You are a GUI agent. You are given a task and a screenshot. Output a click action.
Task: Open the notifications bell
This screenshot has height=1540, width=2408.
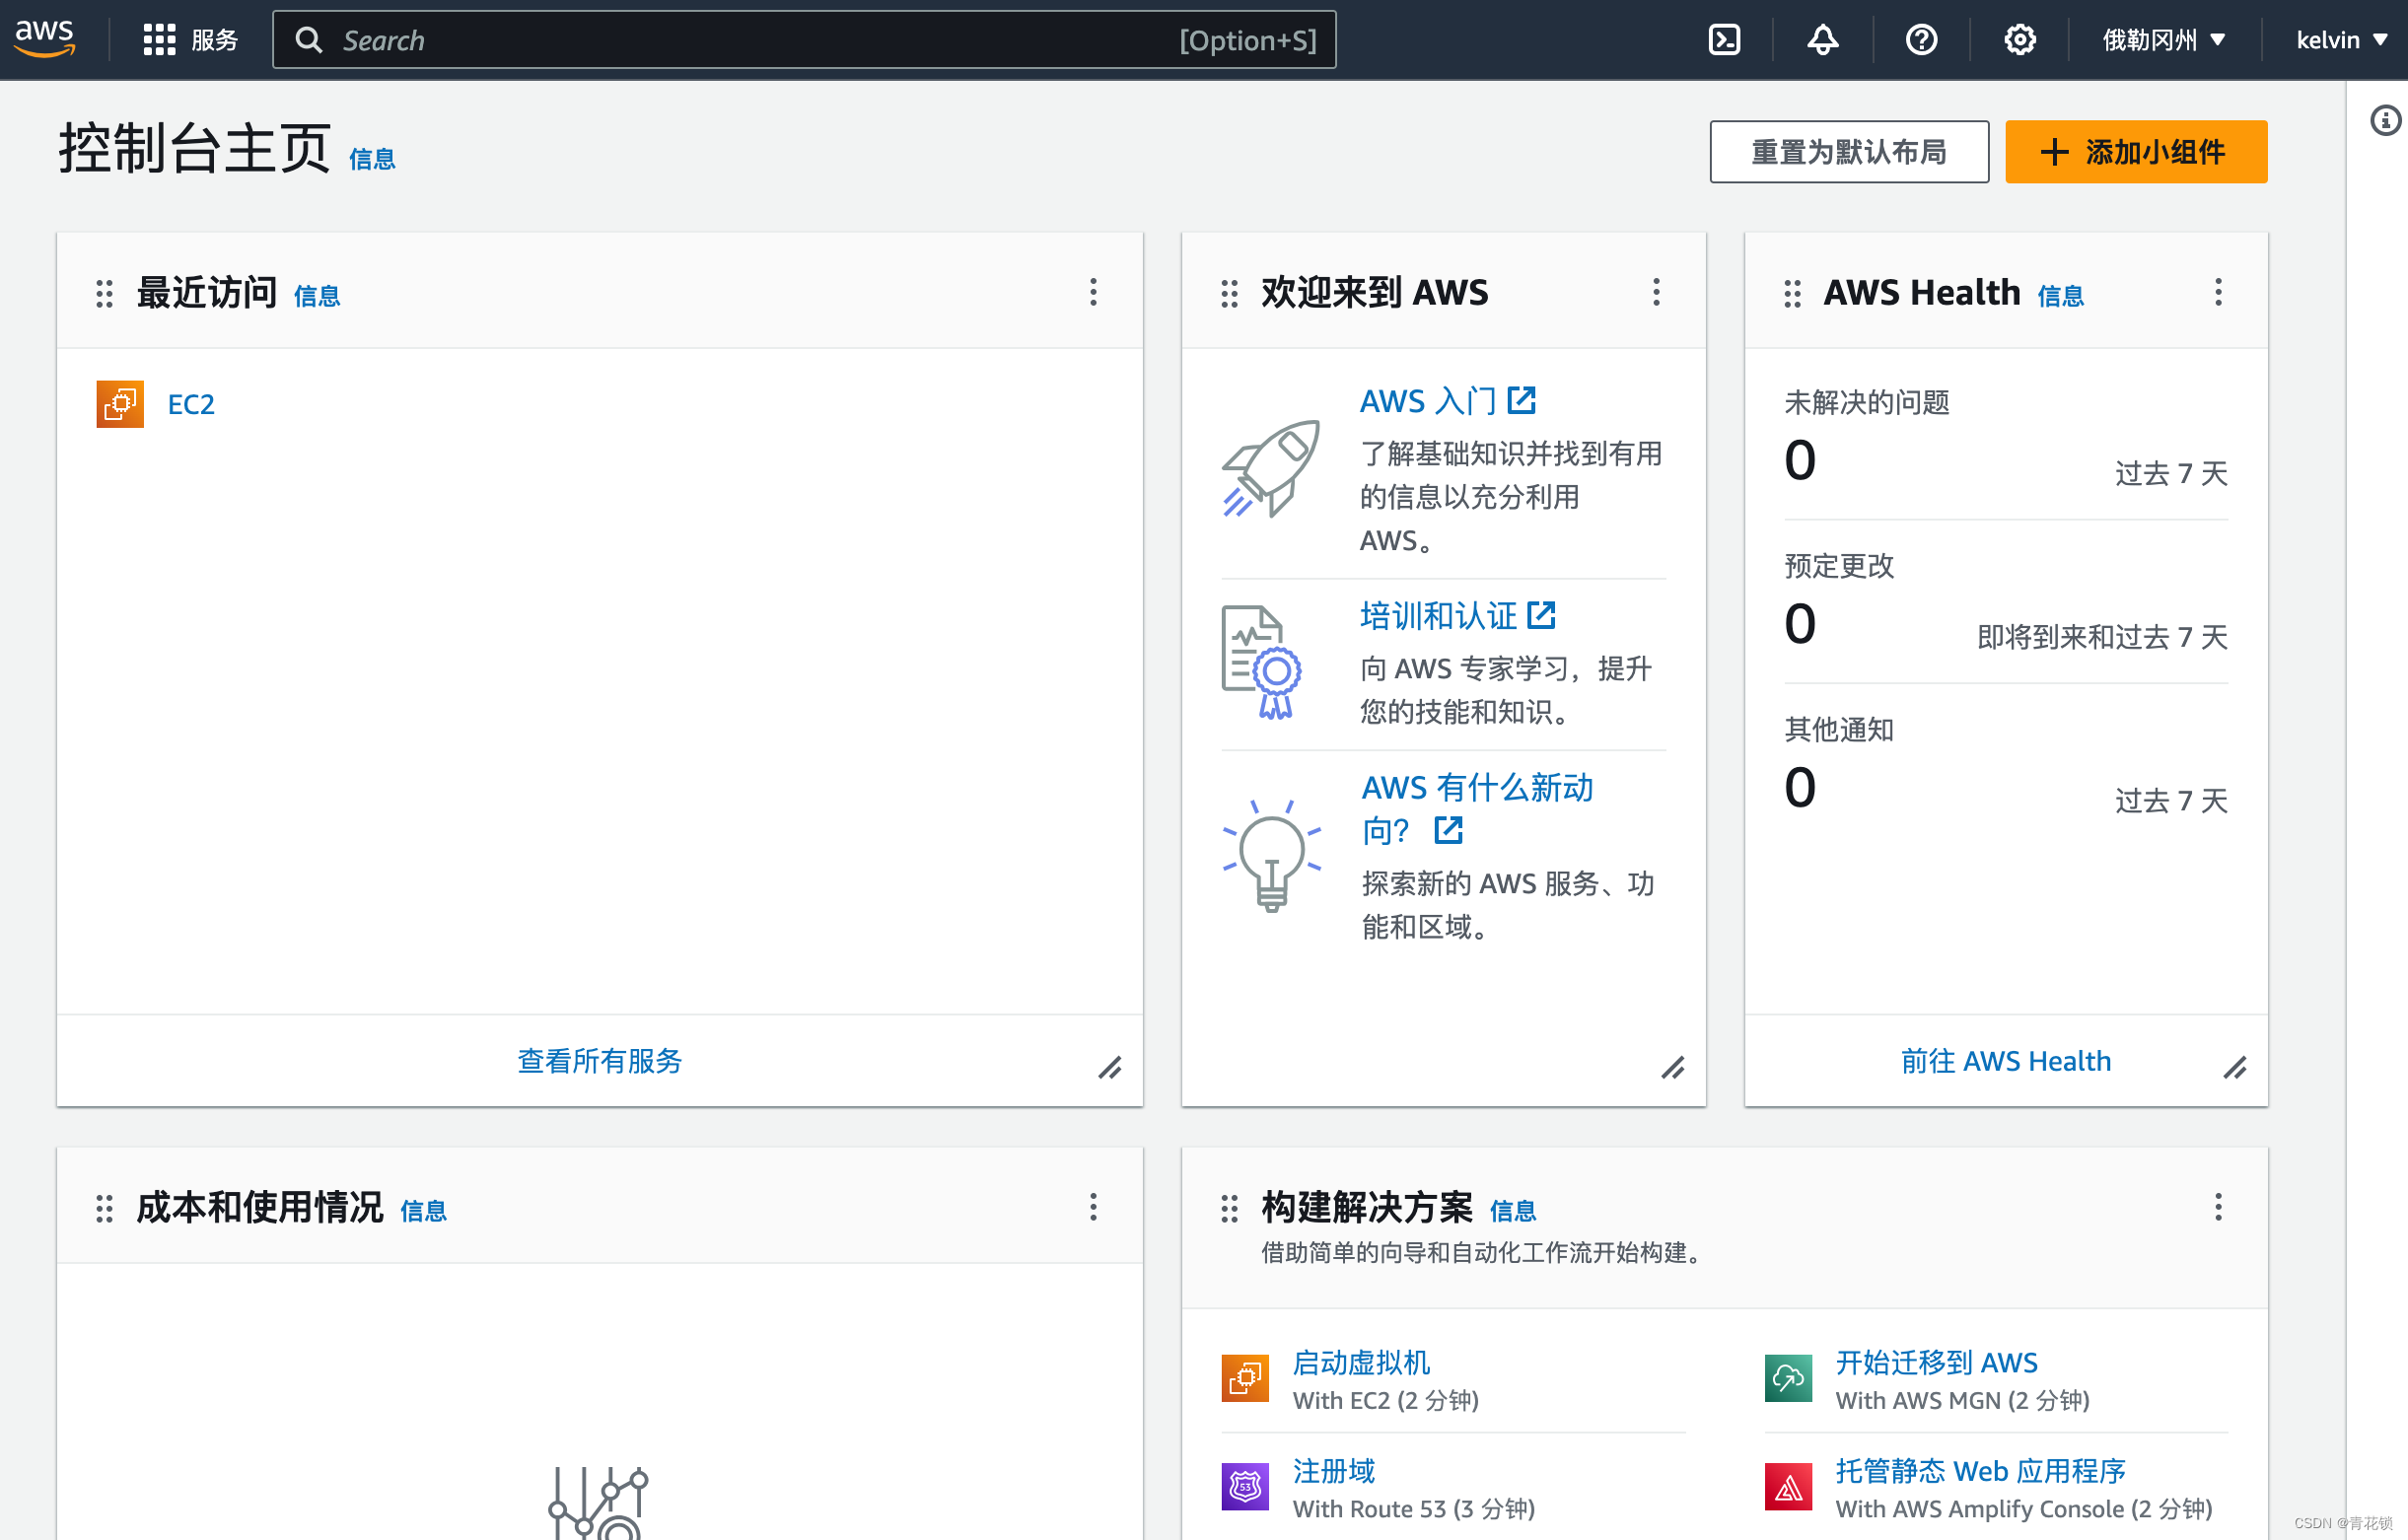[x=1822, y=40]
